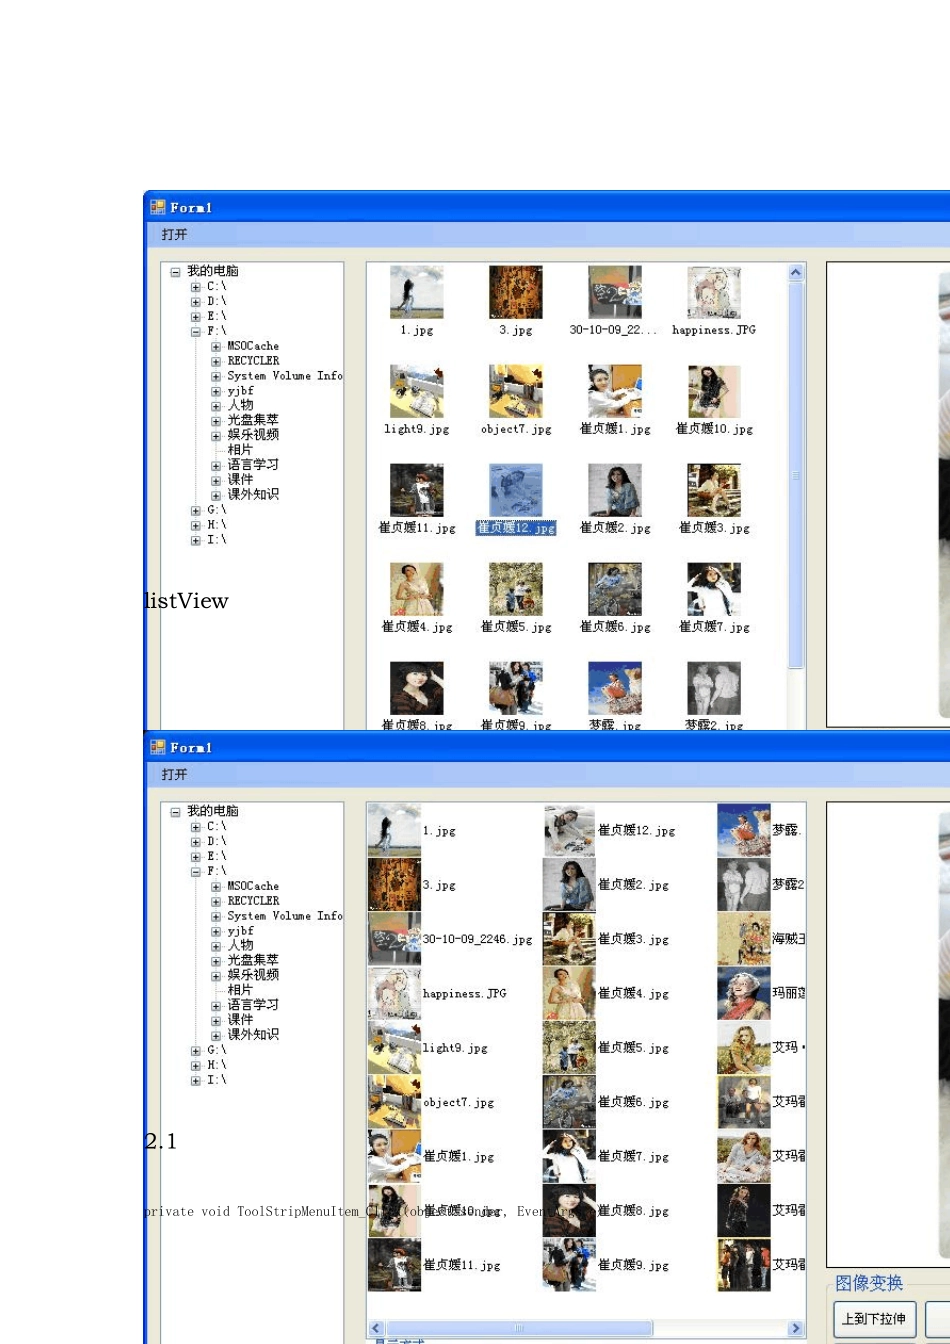Click the Form1 title icon of upper window
The width and height of the screenshot is (950, 1344).
[x=157, y=207]
